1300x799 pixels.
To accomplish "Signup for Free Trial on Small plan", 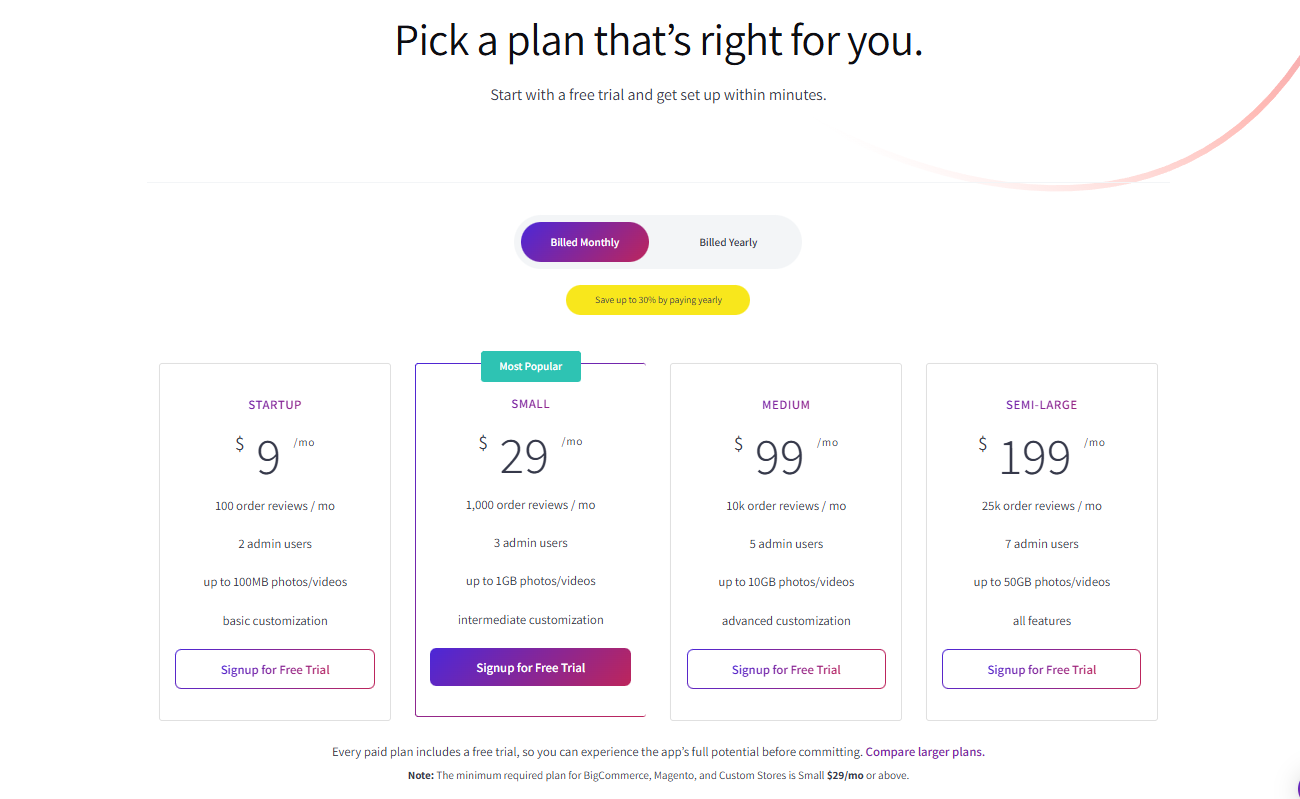I will pos(530,666).
